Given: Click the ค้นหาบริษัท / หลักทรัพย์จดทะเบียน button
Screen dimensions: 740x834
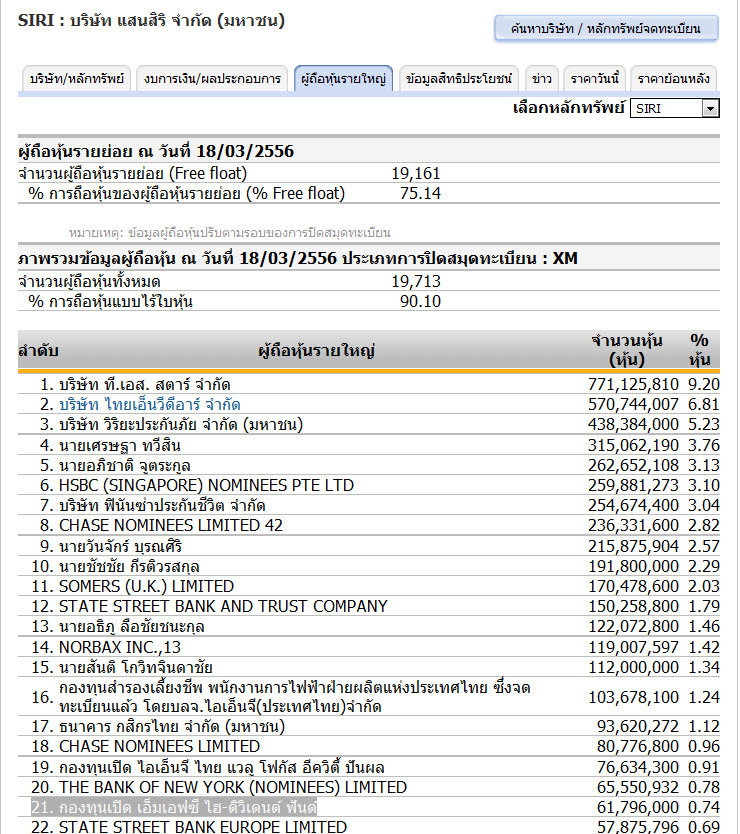Looking at the screenshot, I should click(x=606, y=28).
